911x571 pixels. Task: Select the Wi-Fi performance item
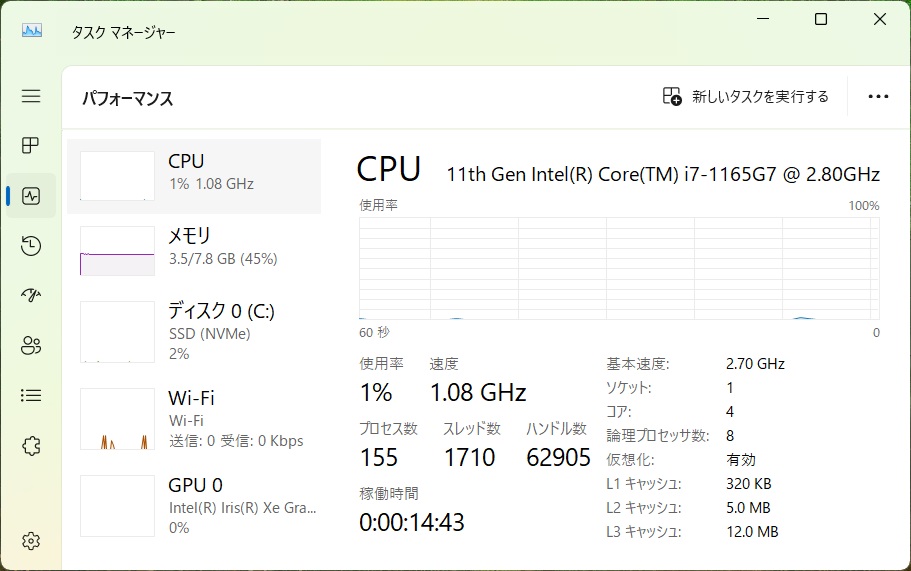click(194, 419)
